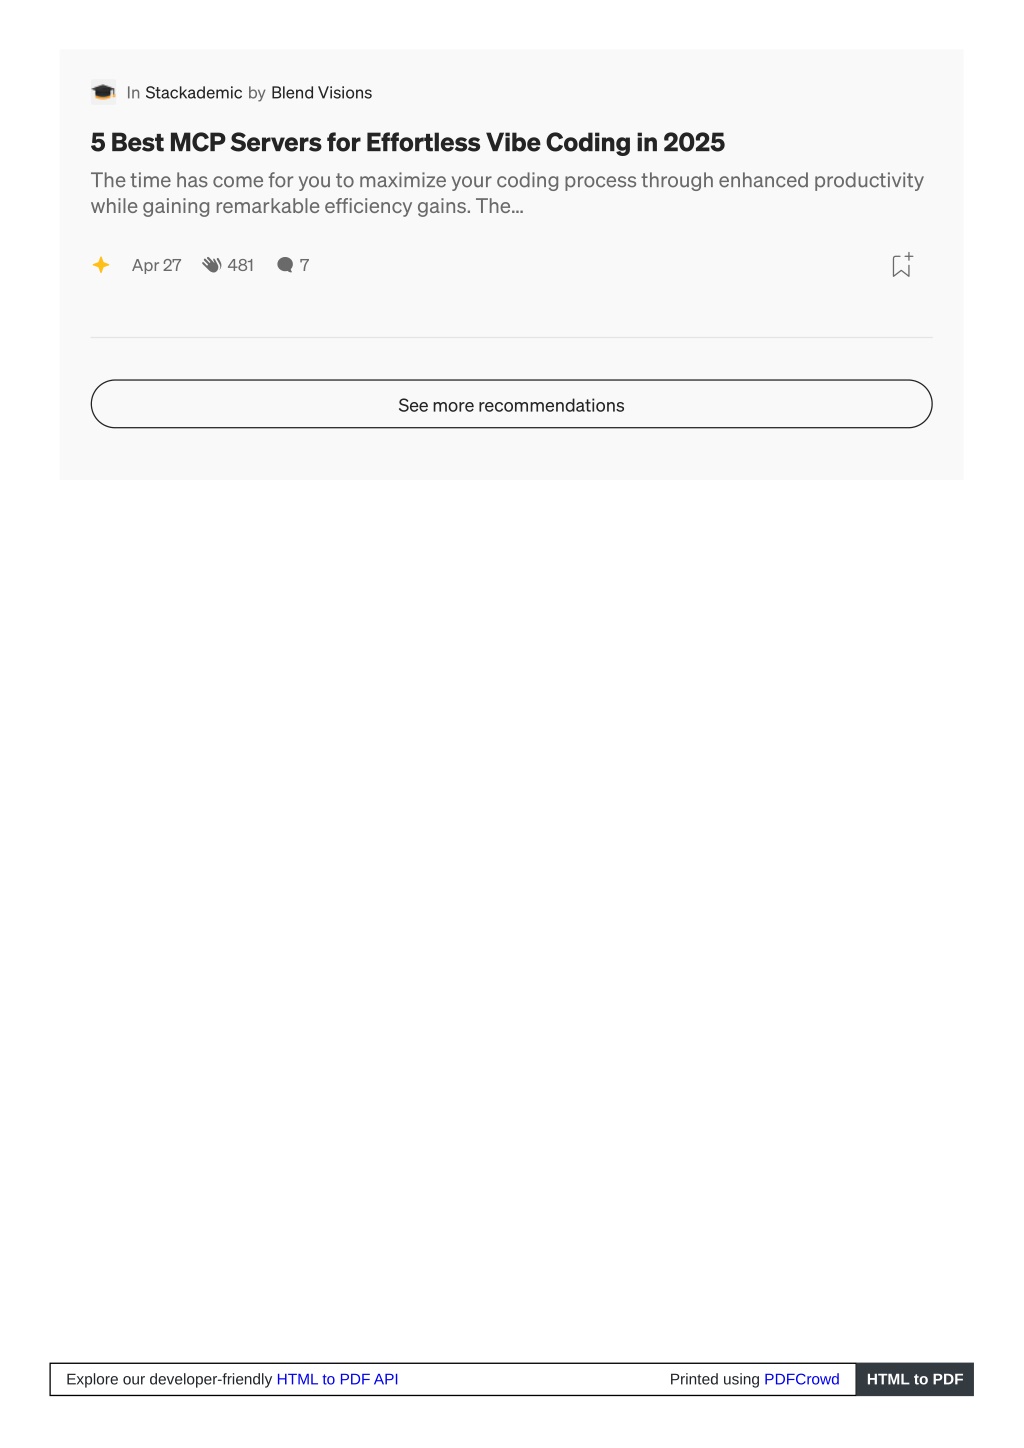Click the 7 responses count
Screen dimensions: 1024x1448
pyautogui.click(x=305, y=265)
